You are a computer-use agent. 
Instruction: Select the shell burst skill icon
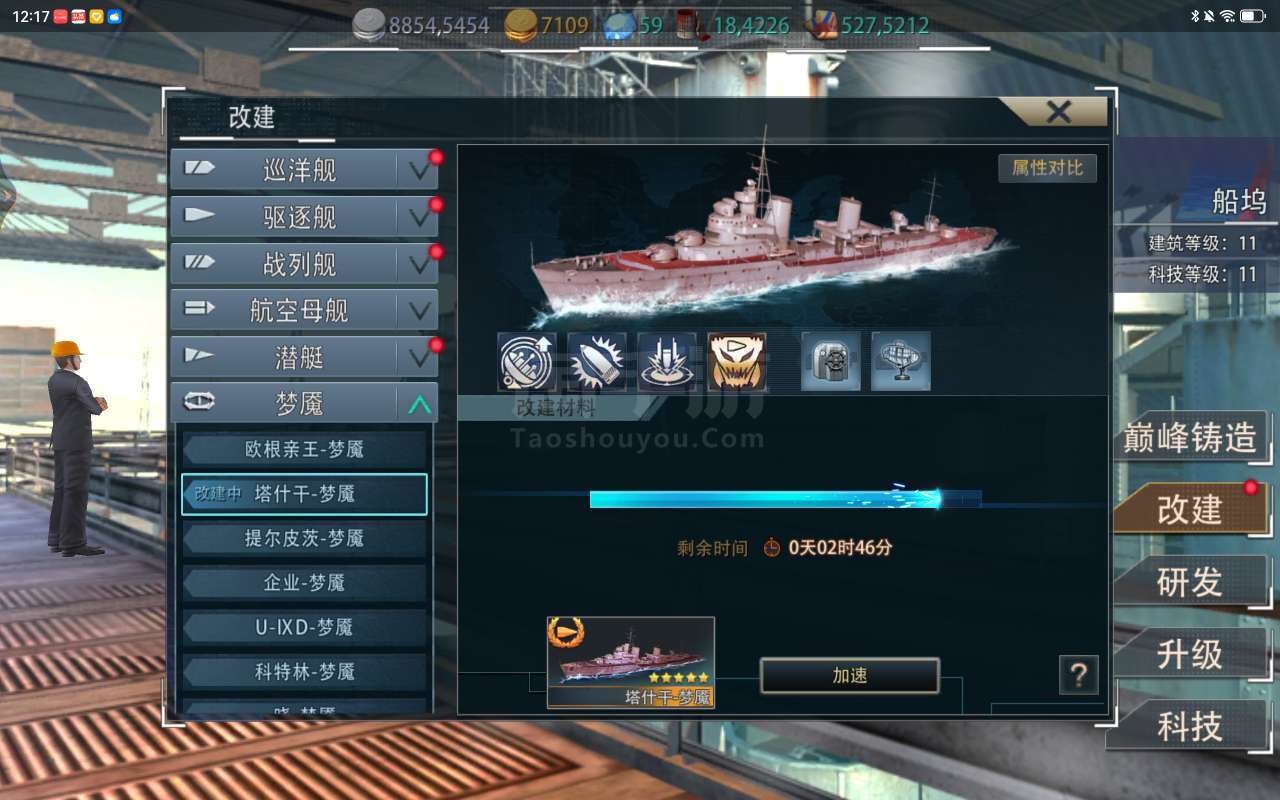pyautogui.click(x=597, y=362)
